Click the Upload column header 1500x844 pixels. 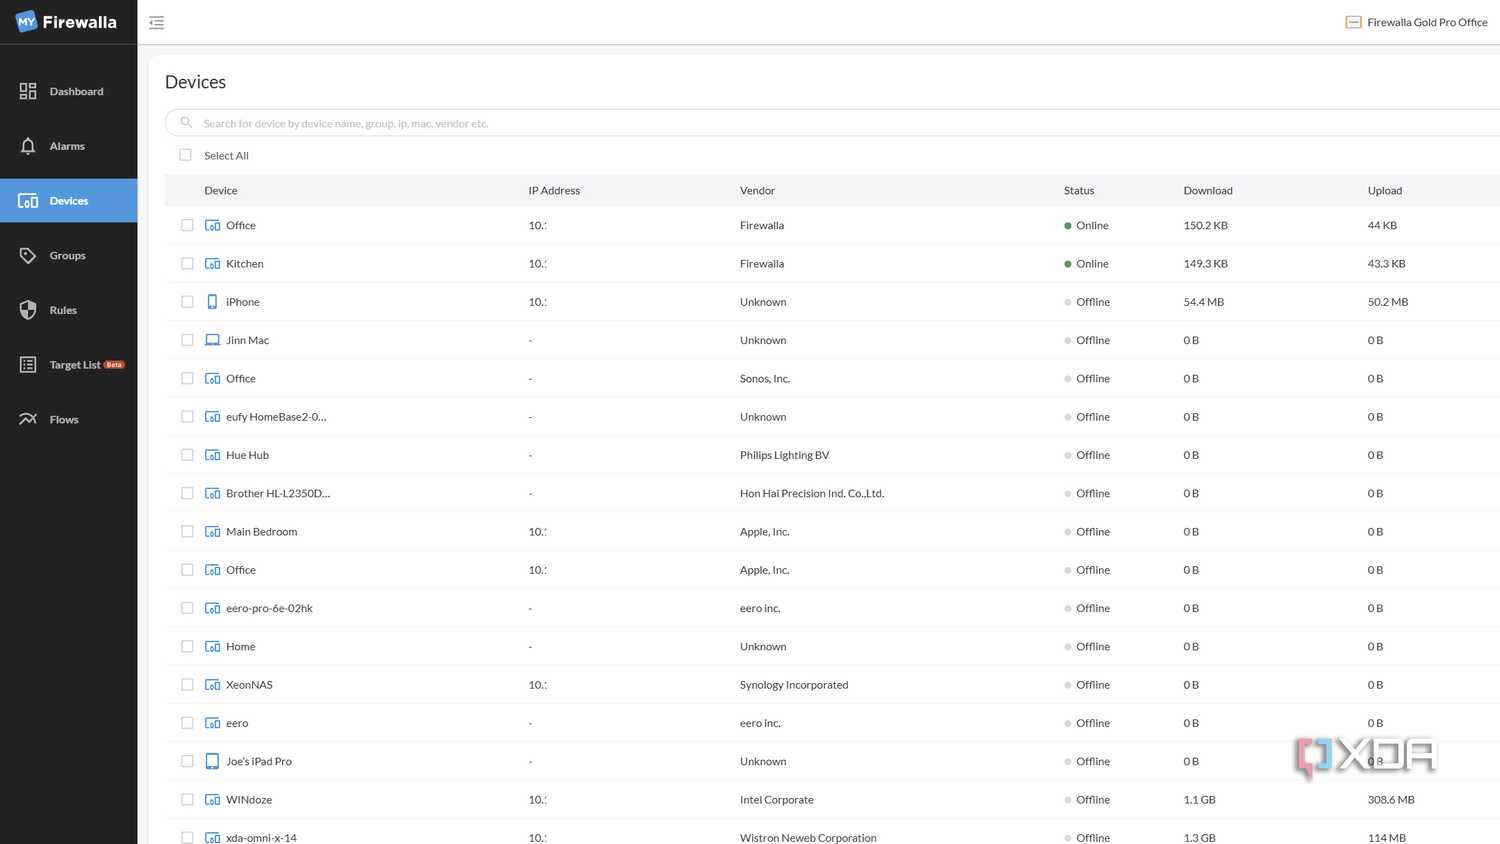(1385, 191)
